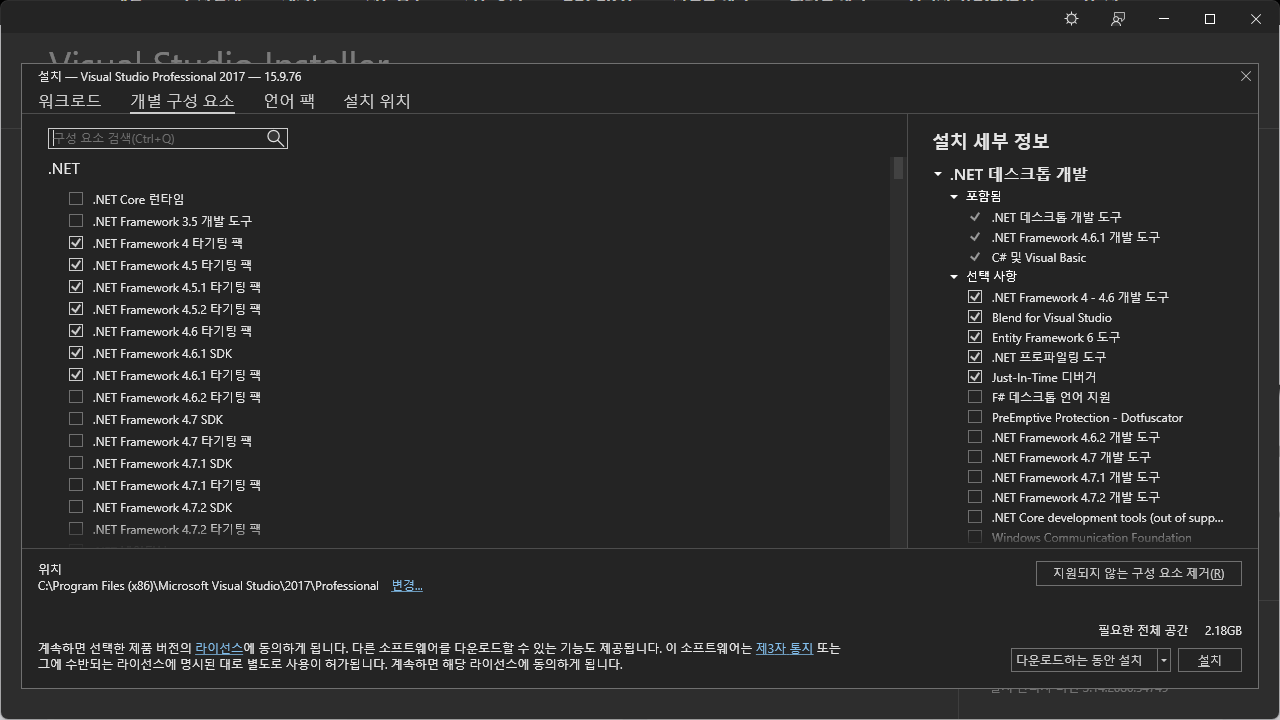Viewport: 1280px width, 720px height.
Task: Check PreEmptive Protection - Dotfuscator option
Action: pos(975,417)
